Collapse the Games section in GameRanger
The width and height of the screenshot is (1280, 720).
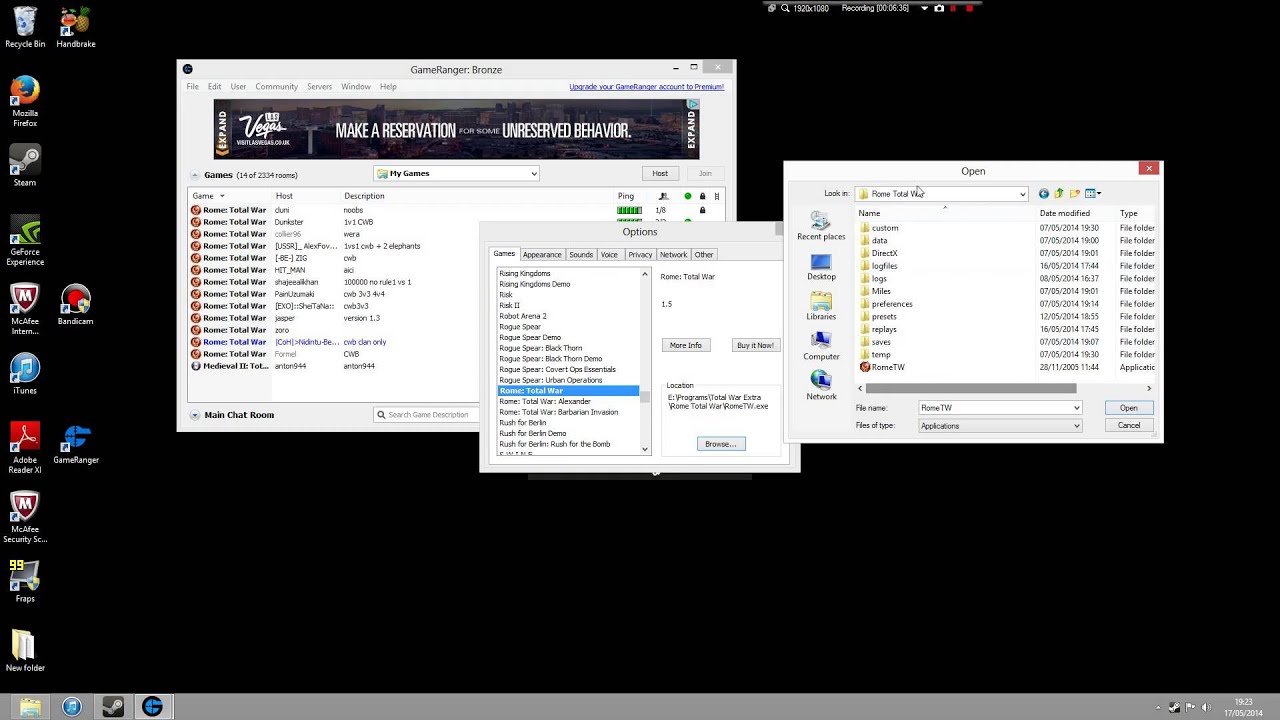[x=195, y=175]
